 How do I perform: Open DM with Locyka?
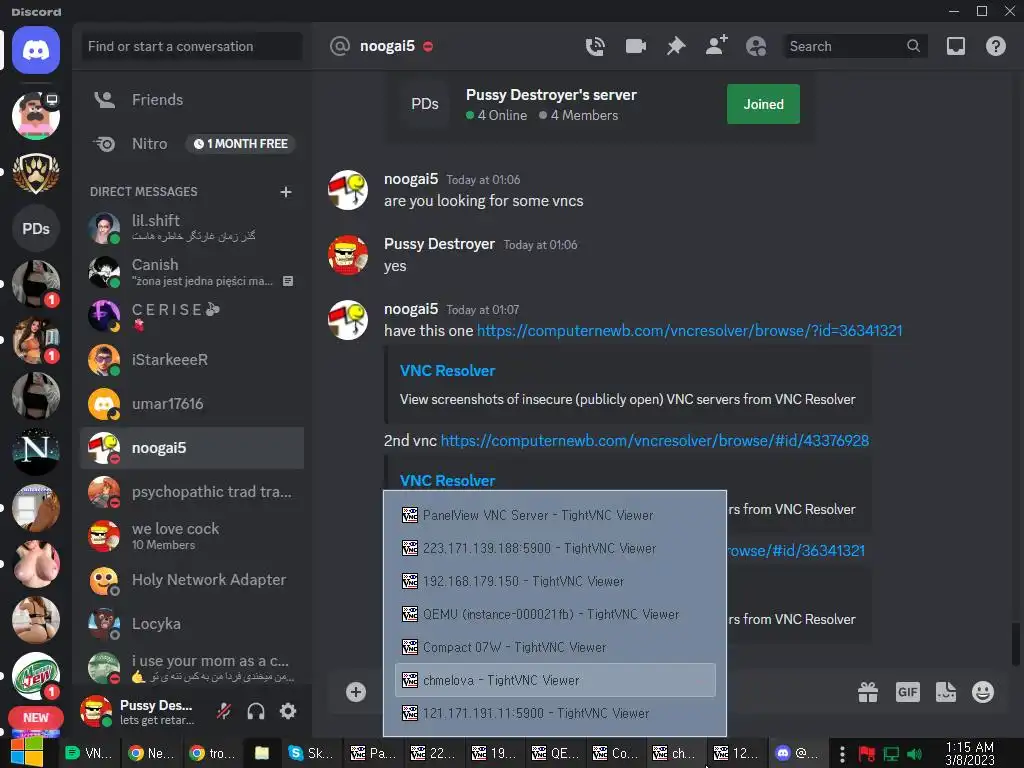click(x=192, y=624)
